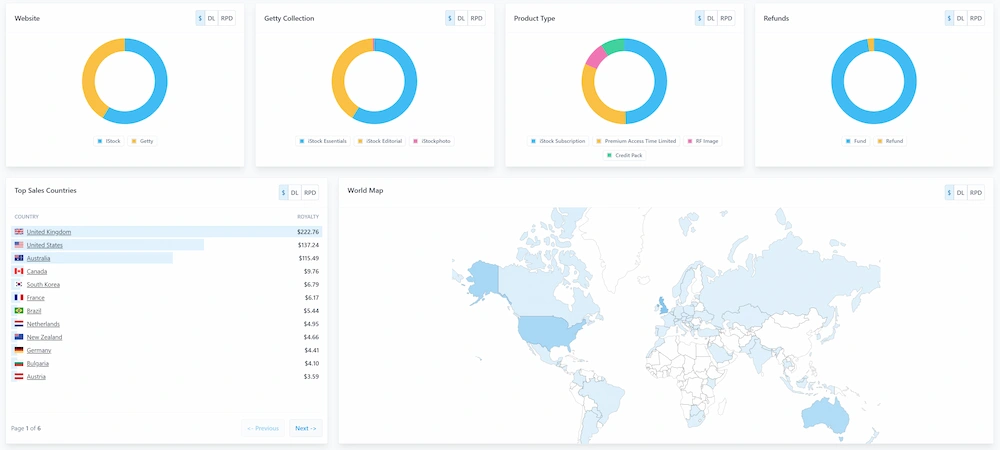The height and width of the screenshot is (450, 1000).
Task: Switch Top Sales Countries to DL
Action: tap(295, 192)
